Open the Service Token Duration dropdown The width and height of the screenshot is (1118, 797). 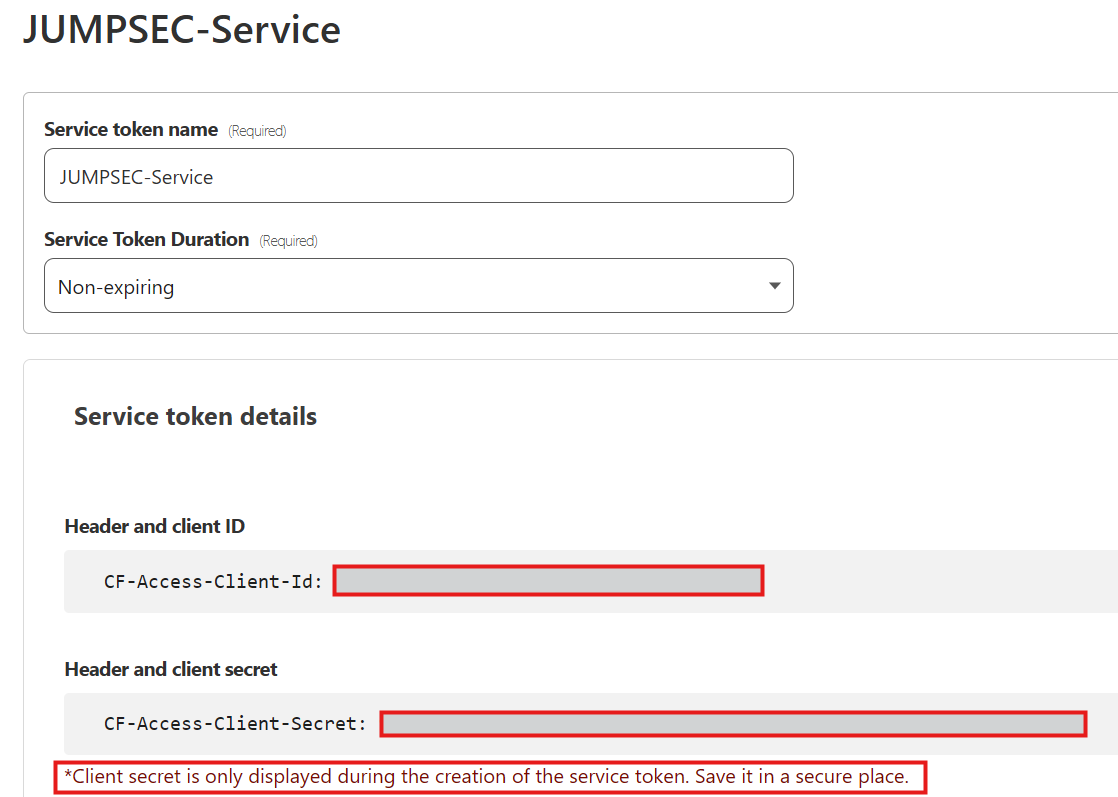pos(418,286)
